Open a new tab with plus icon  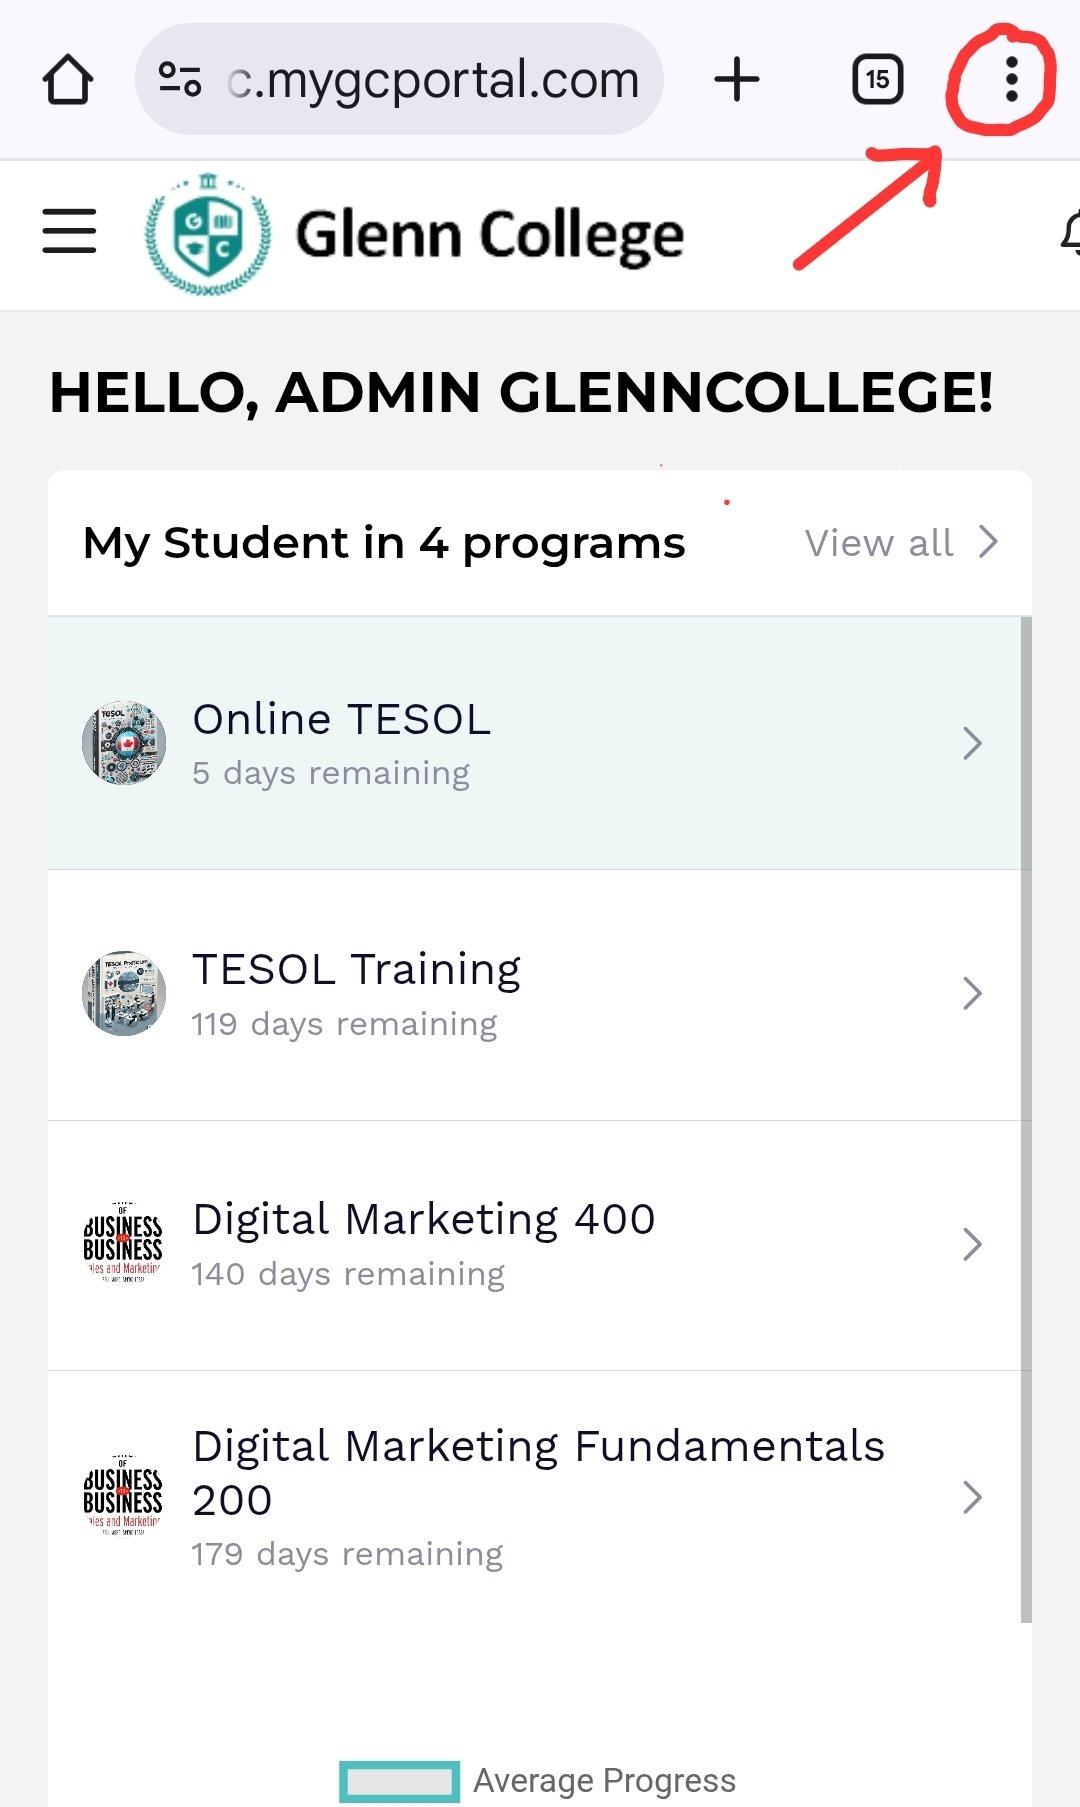click(x=737, y=80)
